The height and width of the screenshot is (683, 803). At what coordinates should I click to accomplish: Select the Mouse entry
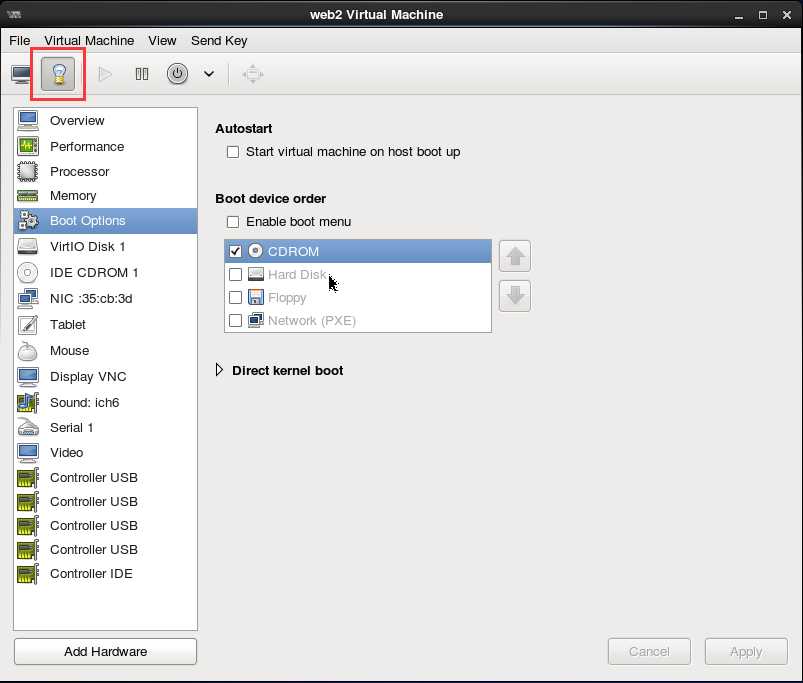click(x=105, y=351)
